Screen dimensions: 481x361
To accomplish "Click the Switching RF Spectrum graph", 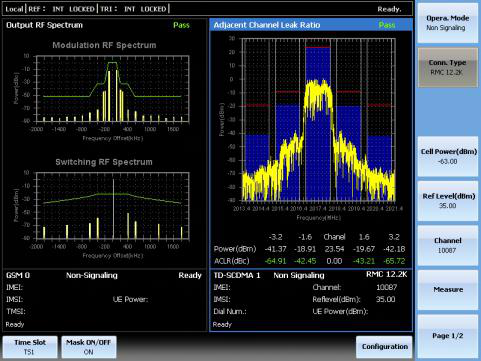I will pyautogui.click(x=113, y=206).
